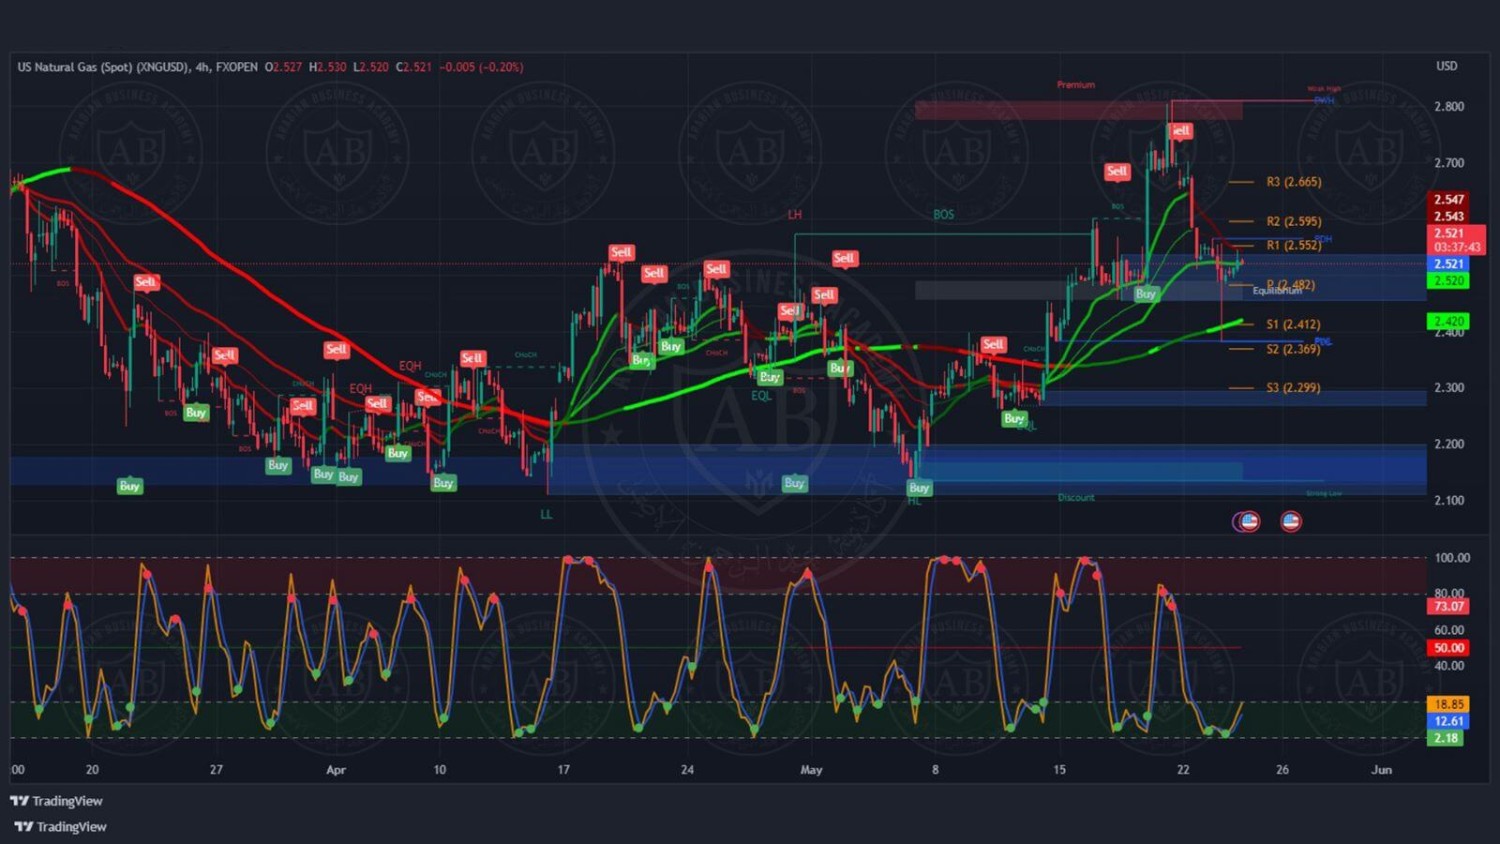Click the Equilibrium zone label

coord(1277,291)
